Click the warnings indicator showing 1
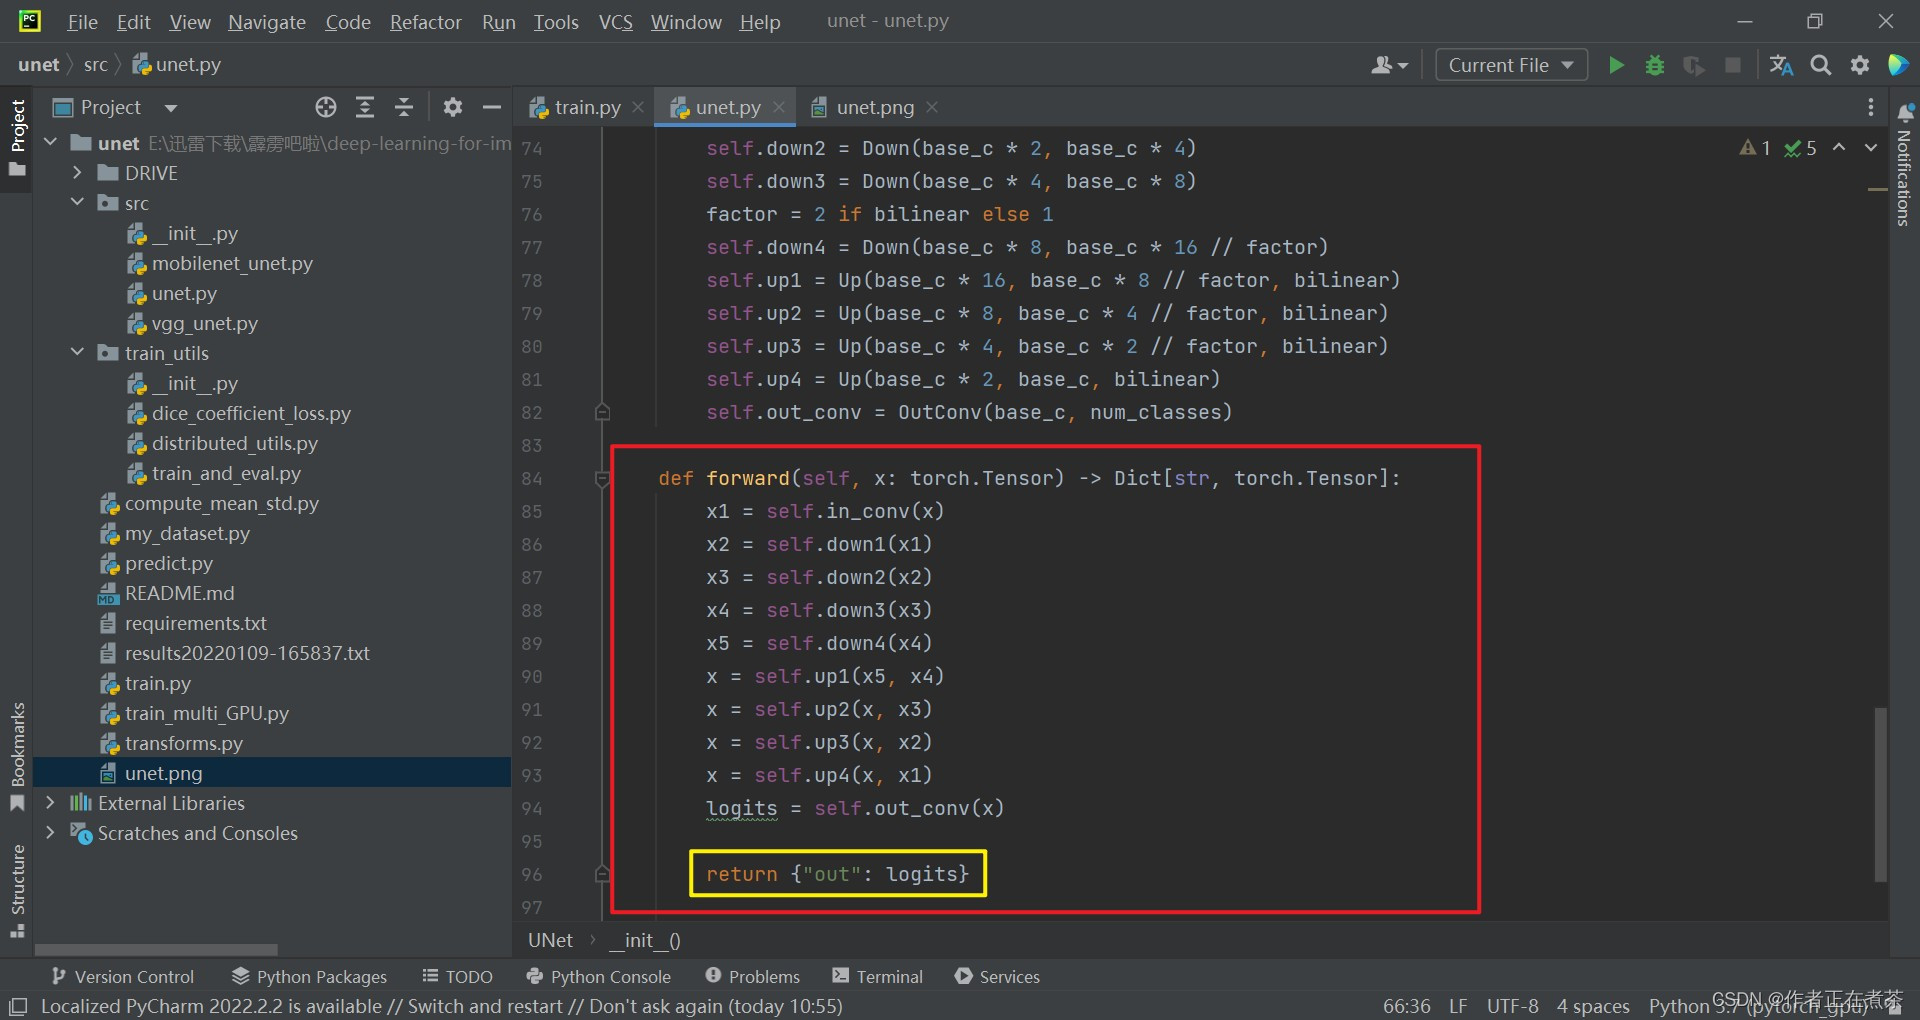The width and height of the screenshot is (1920, 1020). [1756, 148]
